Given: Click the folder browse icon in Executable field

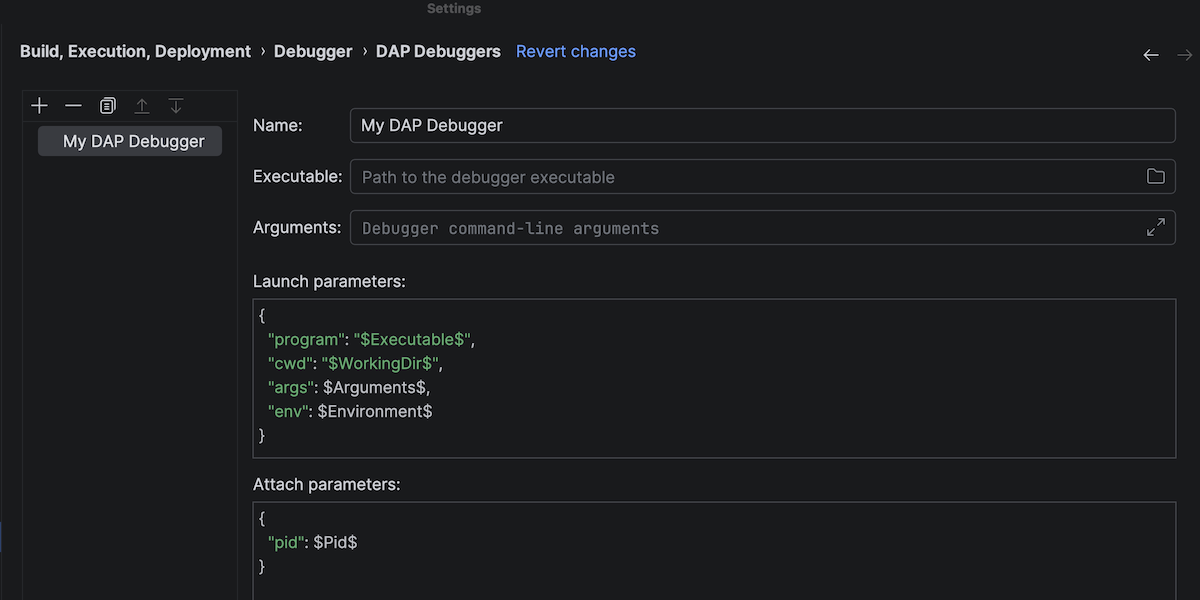Looking at the screenshot, I should (1155, 177).
